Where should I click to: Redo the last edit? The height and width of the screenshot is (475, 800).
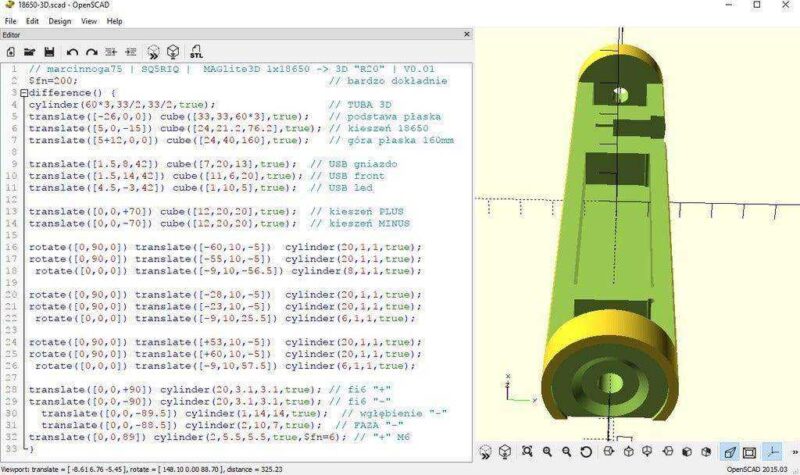click(x=91, y=52)
